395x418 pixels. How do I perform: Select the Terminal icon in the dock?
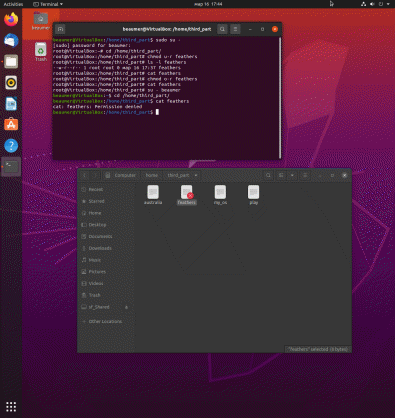pos(11,166)
